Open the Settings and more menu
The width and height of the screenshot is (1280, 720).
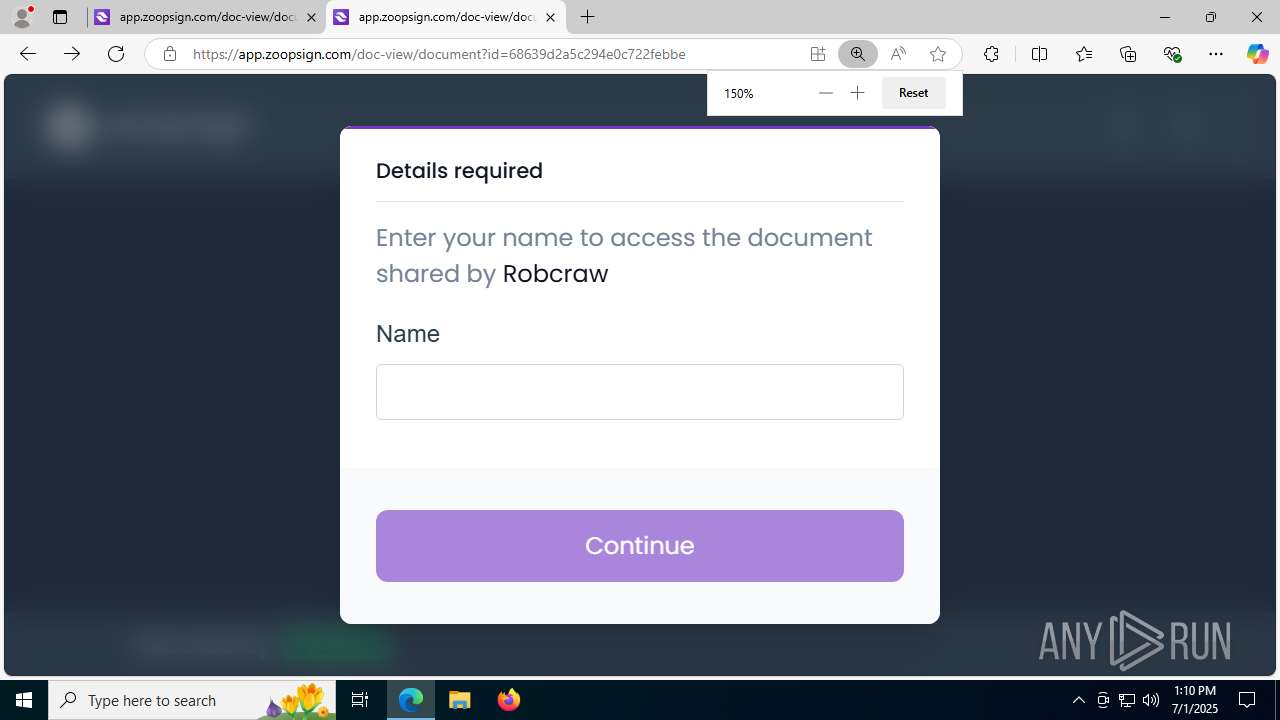point(1216,54)
